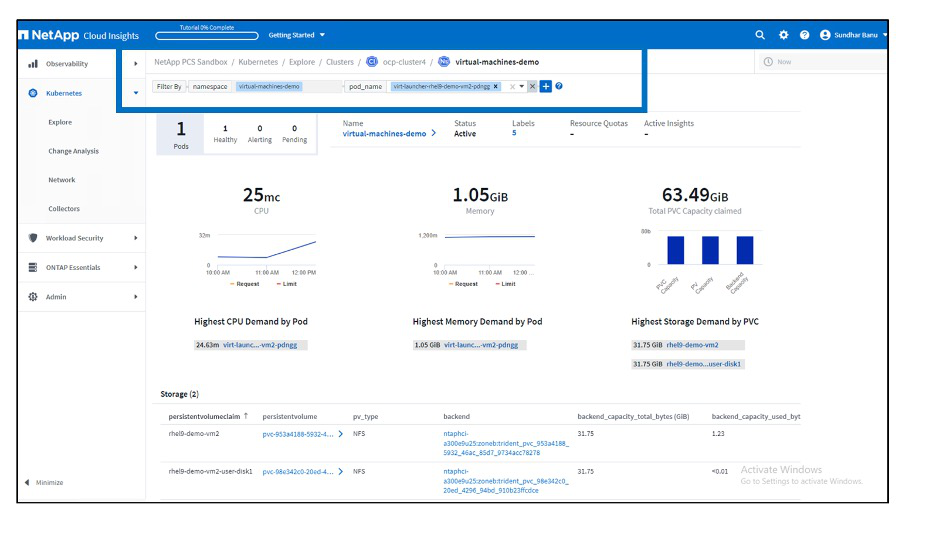Minimize the left sidebar

(x=44, y=483)
